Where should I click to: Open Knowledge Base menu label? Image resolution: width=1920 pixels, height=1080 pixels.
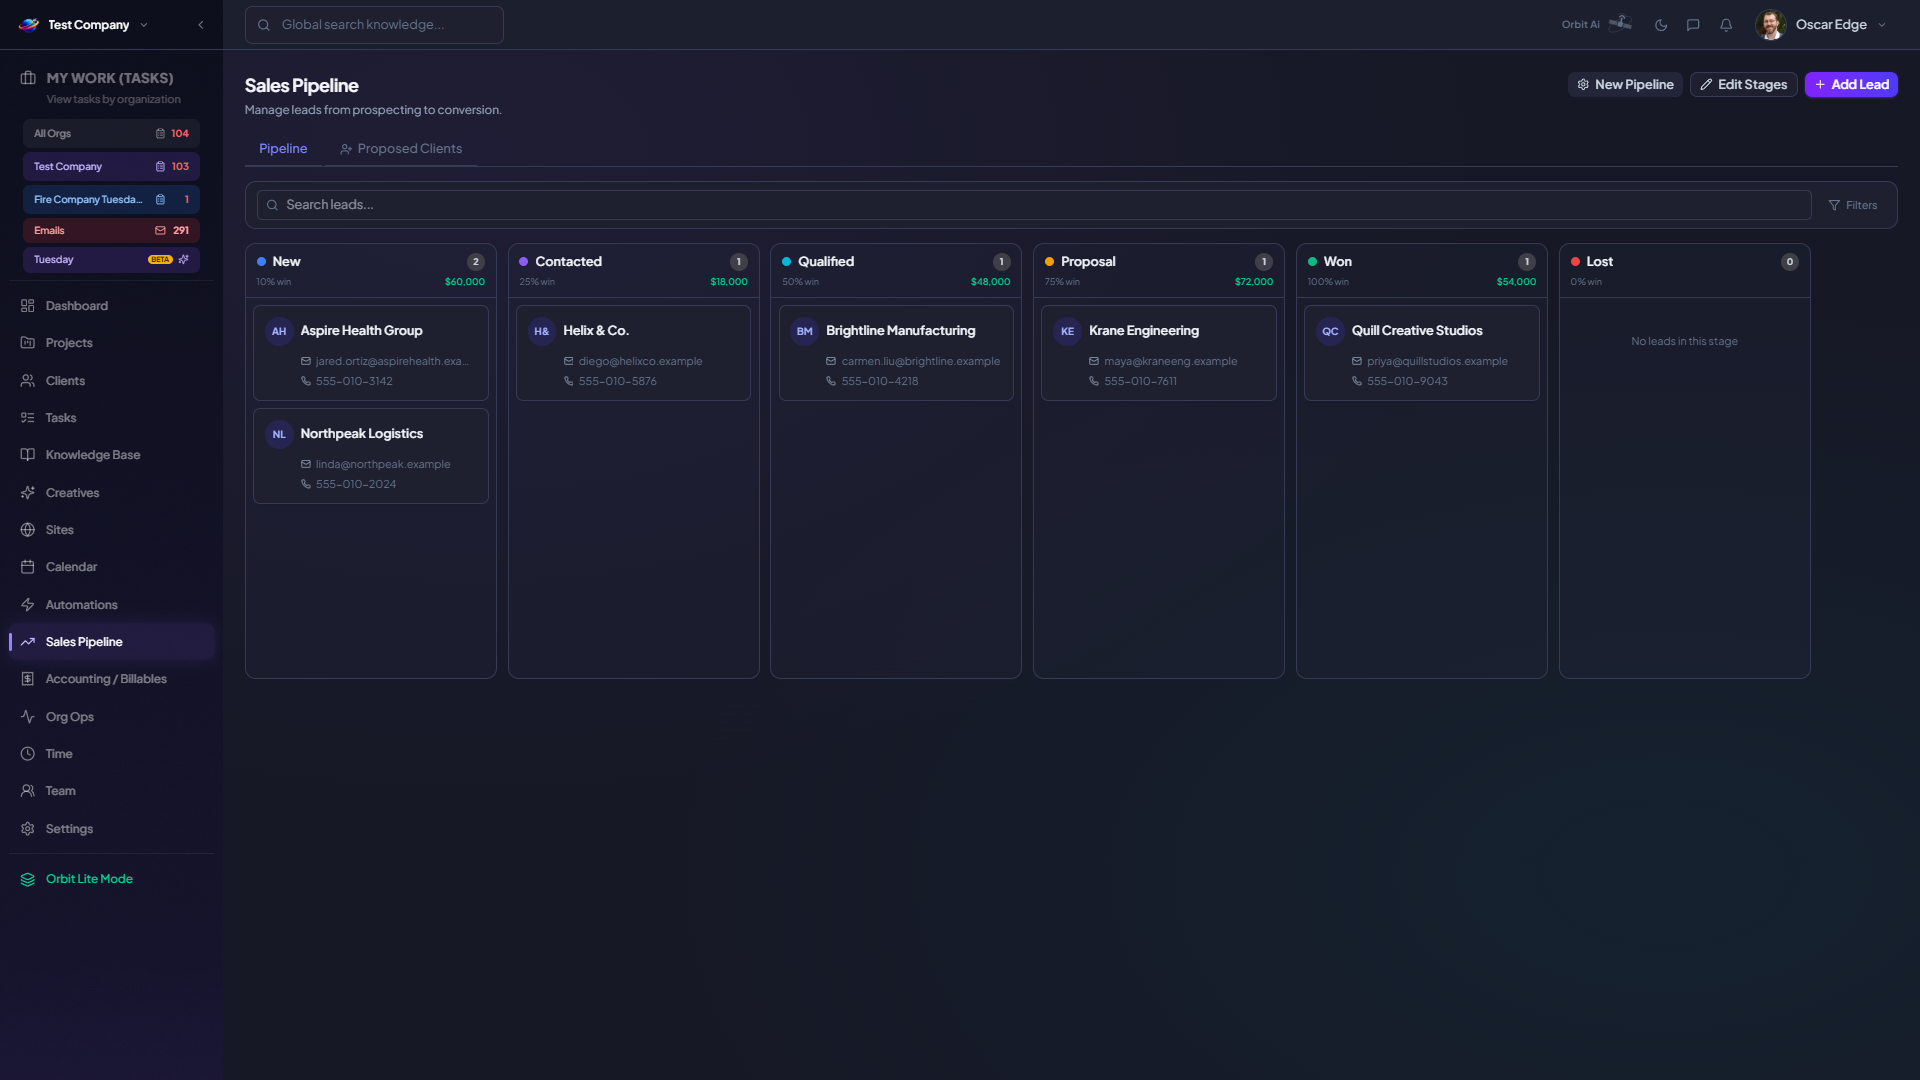tap(93, 455)
